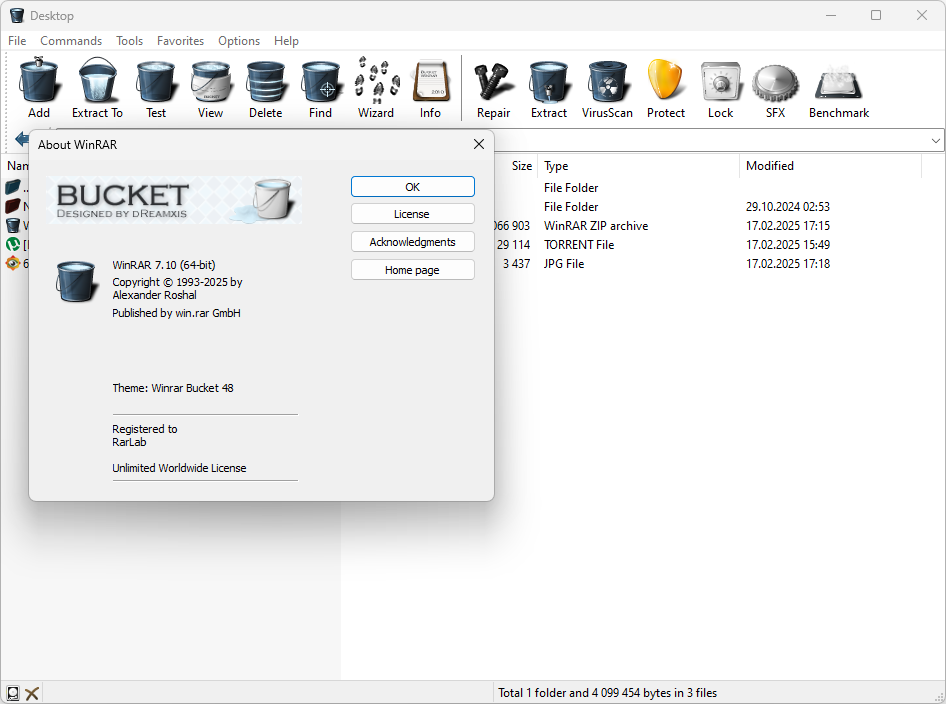The width and height of the screenshot is (946, 704).
Task: Open the View toolbar icon
Action: click(210, 88)
